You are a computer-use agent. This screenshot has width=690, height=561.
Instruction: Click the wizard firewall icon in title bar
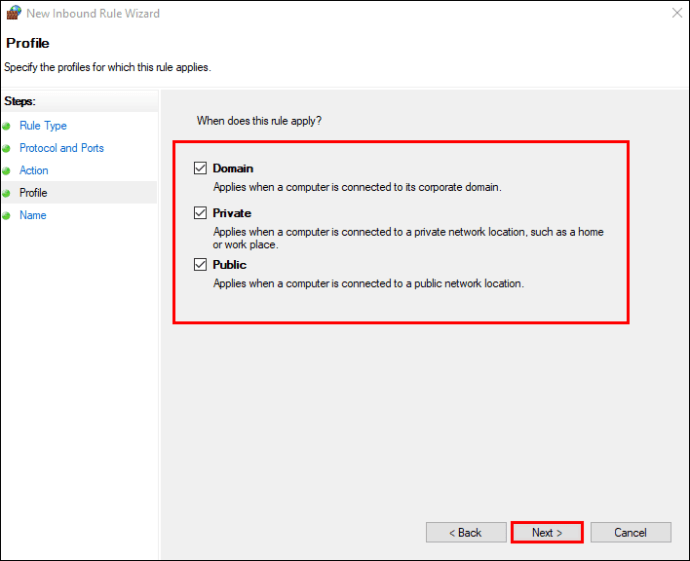[x=14, y=14]
